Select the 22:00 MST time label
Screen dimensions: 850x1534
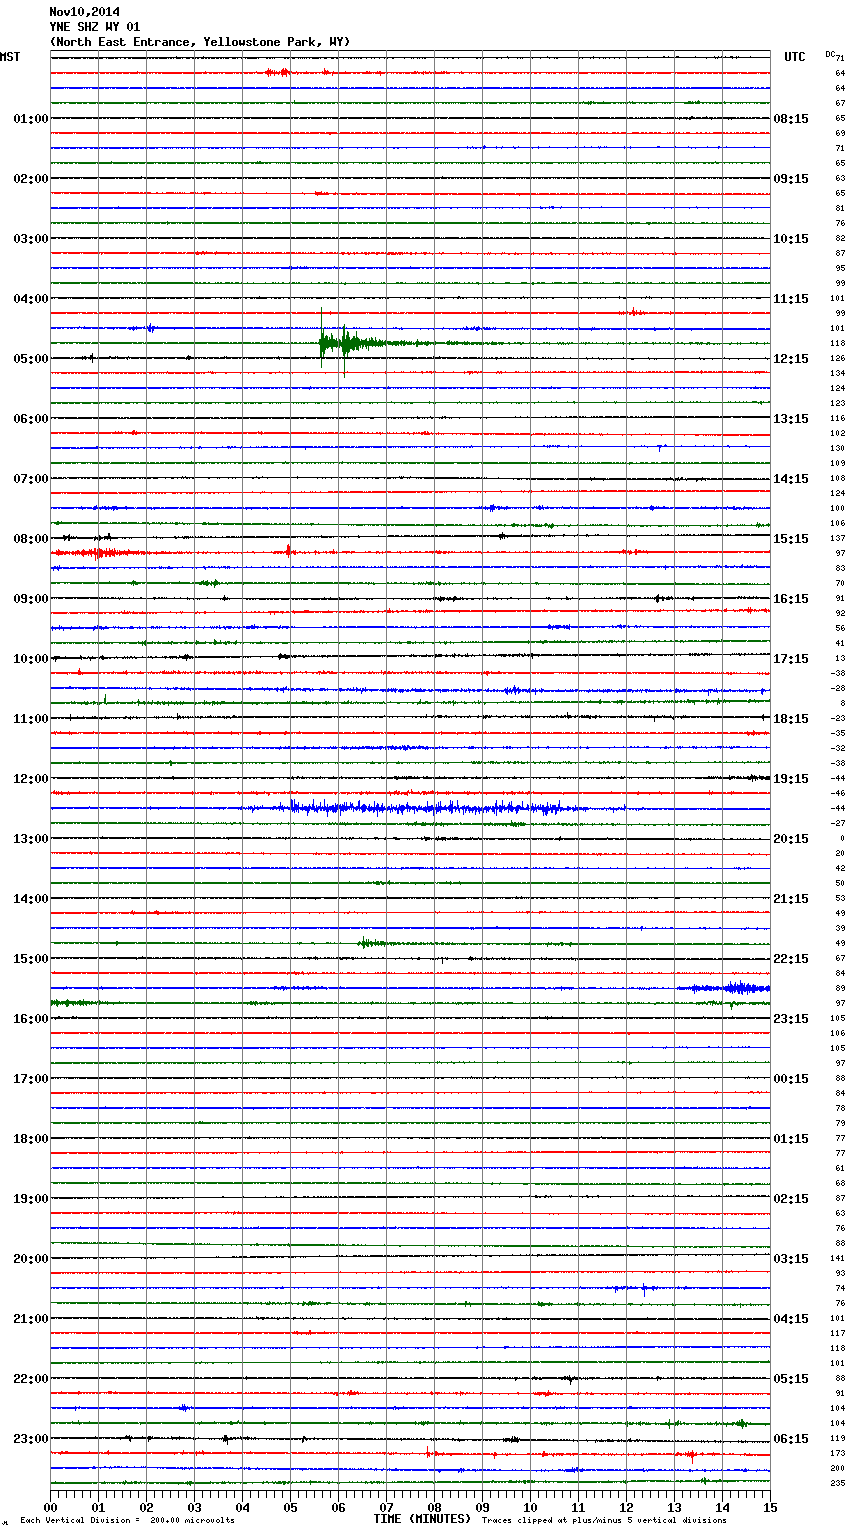click(31, 1379)
